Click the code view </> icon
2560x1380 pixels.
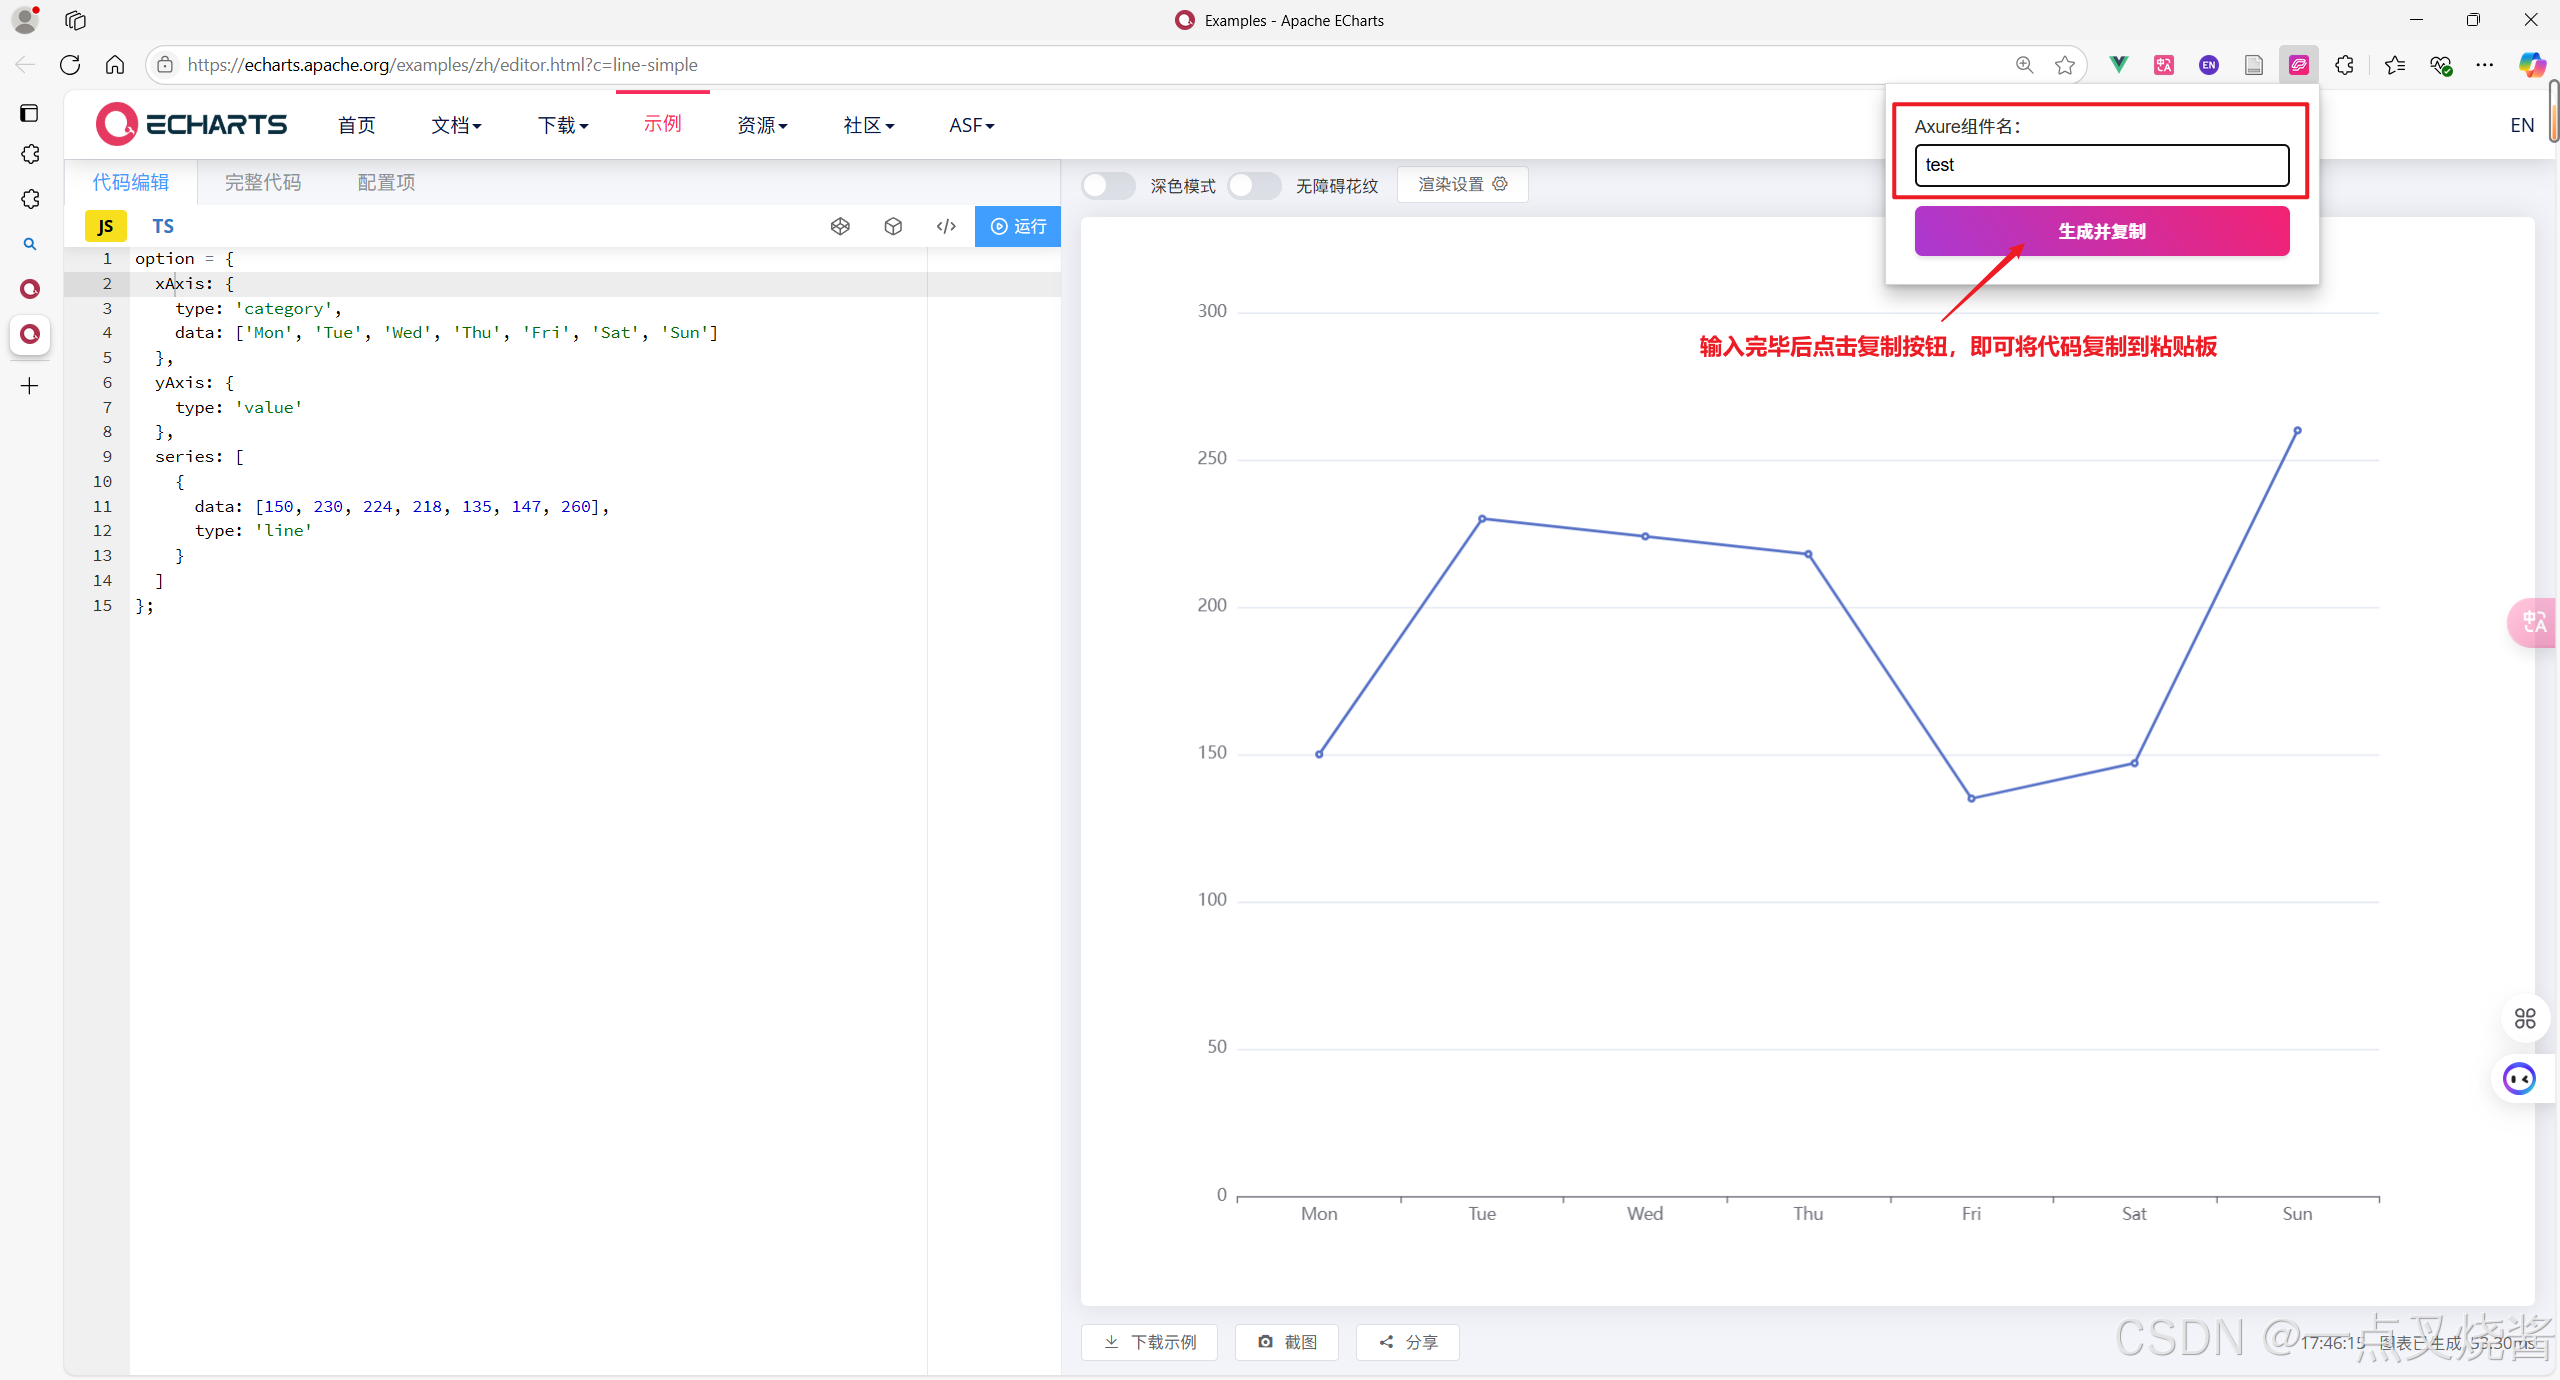[x=945, y=226]
